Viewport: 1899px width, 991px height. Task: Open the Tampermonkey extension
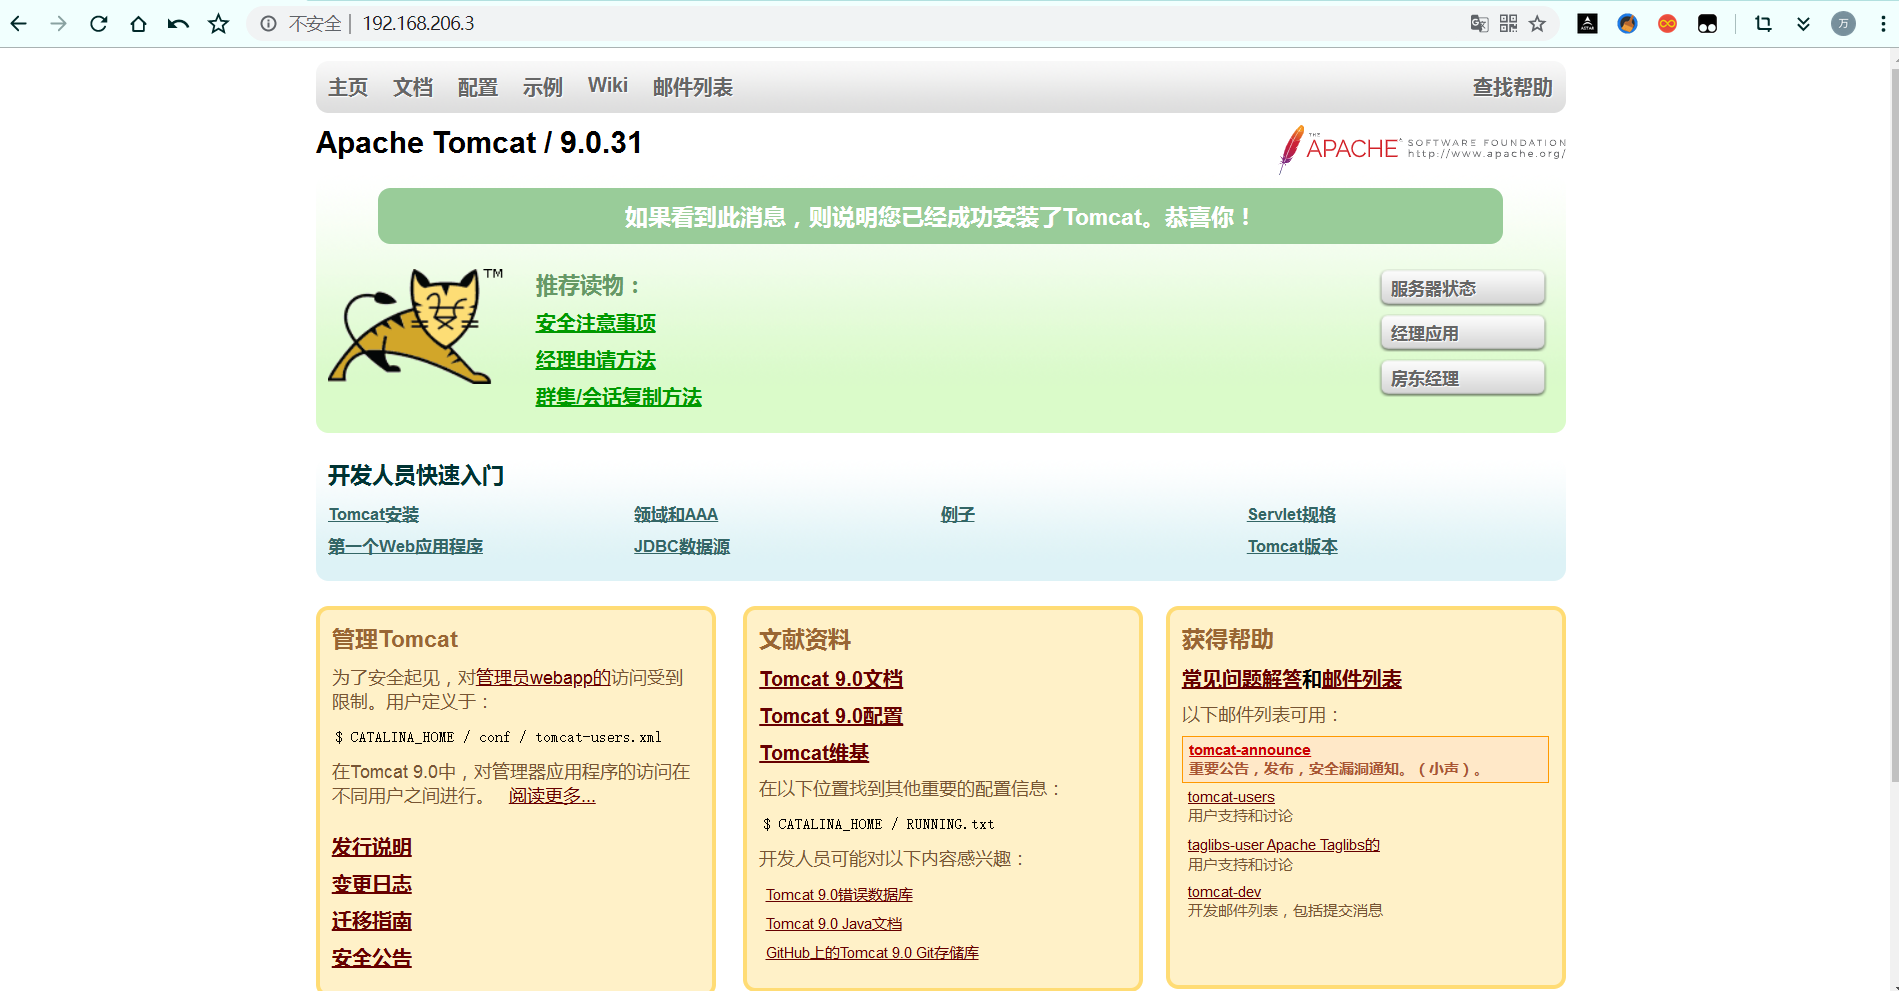point(1707,24)
